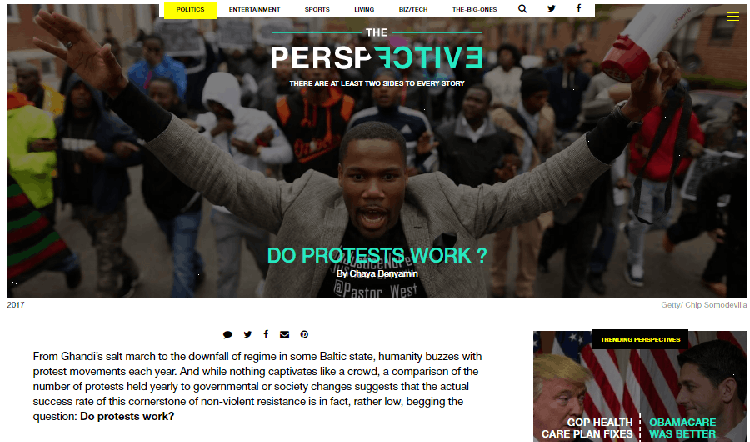Open the yellow hamburger menu icon
The width and height of the screenshot is (750, 442).
[x=733, y=17]
